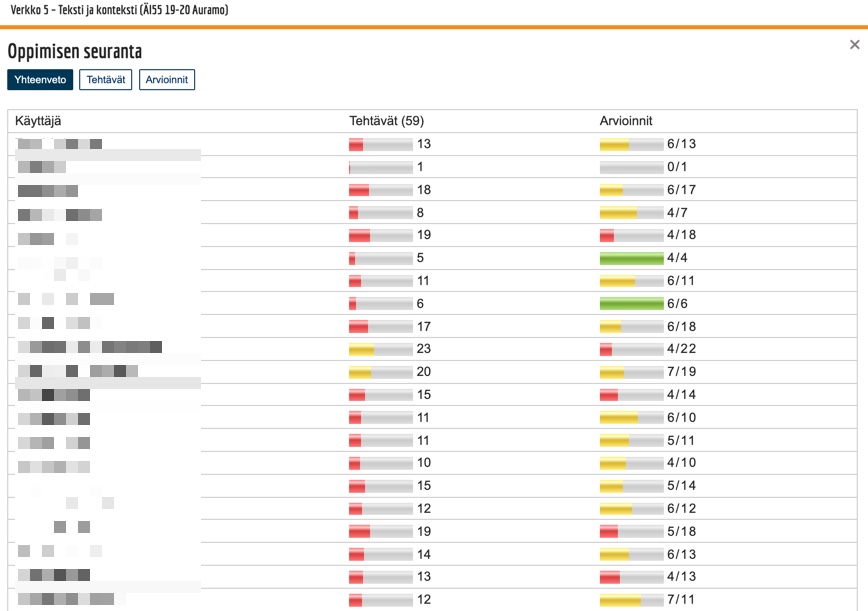868x611 pixels.
Task: Click the green assessment bar for 6/6
Action: coord(631,304)
